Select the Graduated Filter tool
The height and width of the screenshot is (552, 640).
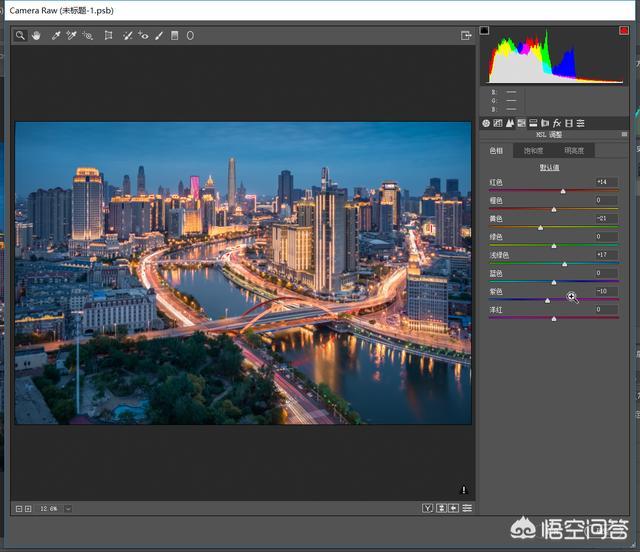click(174, 35)
